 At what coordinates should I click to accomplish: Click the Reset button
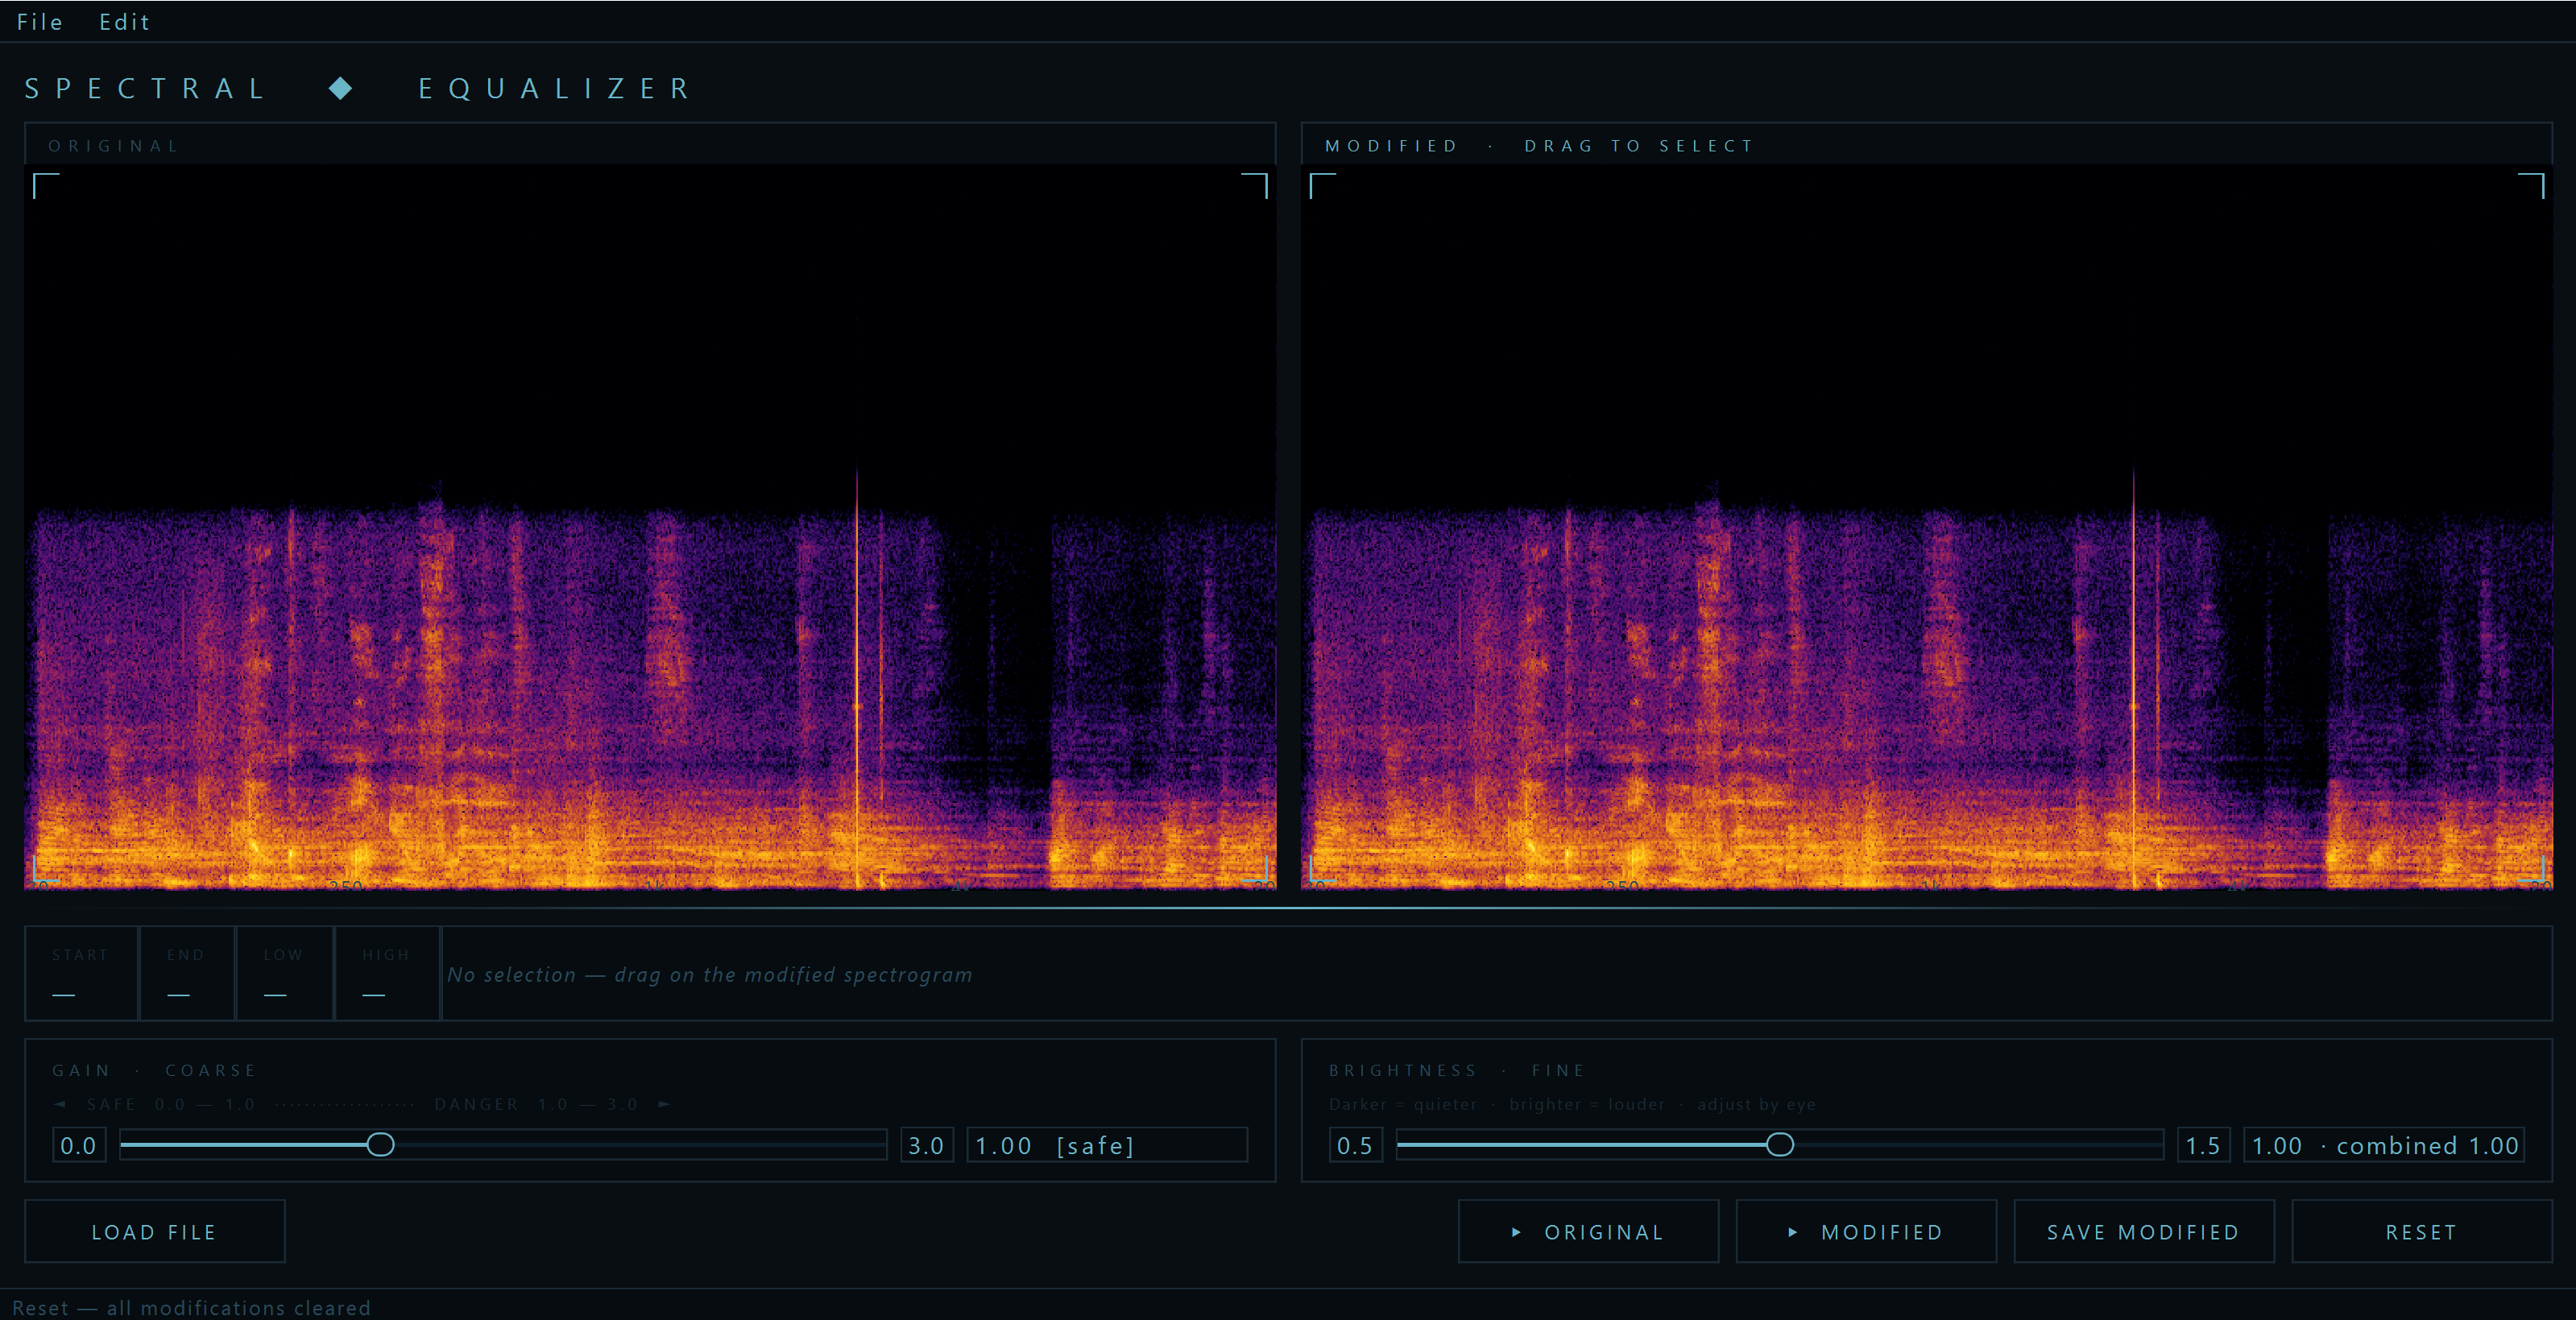click(2422, 1232)
